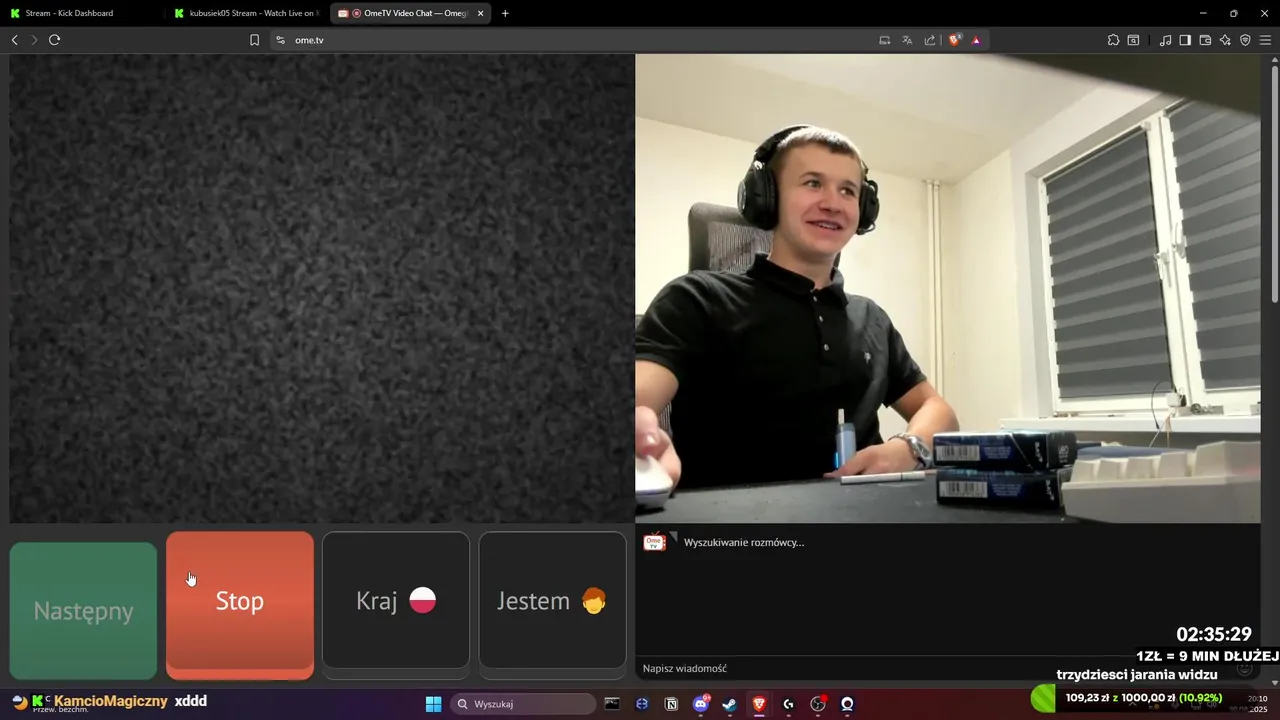
Task: Open the Brave Rewards triangle icon
Action: point(976,40)
